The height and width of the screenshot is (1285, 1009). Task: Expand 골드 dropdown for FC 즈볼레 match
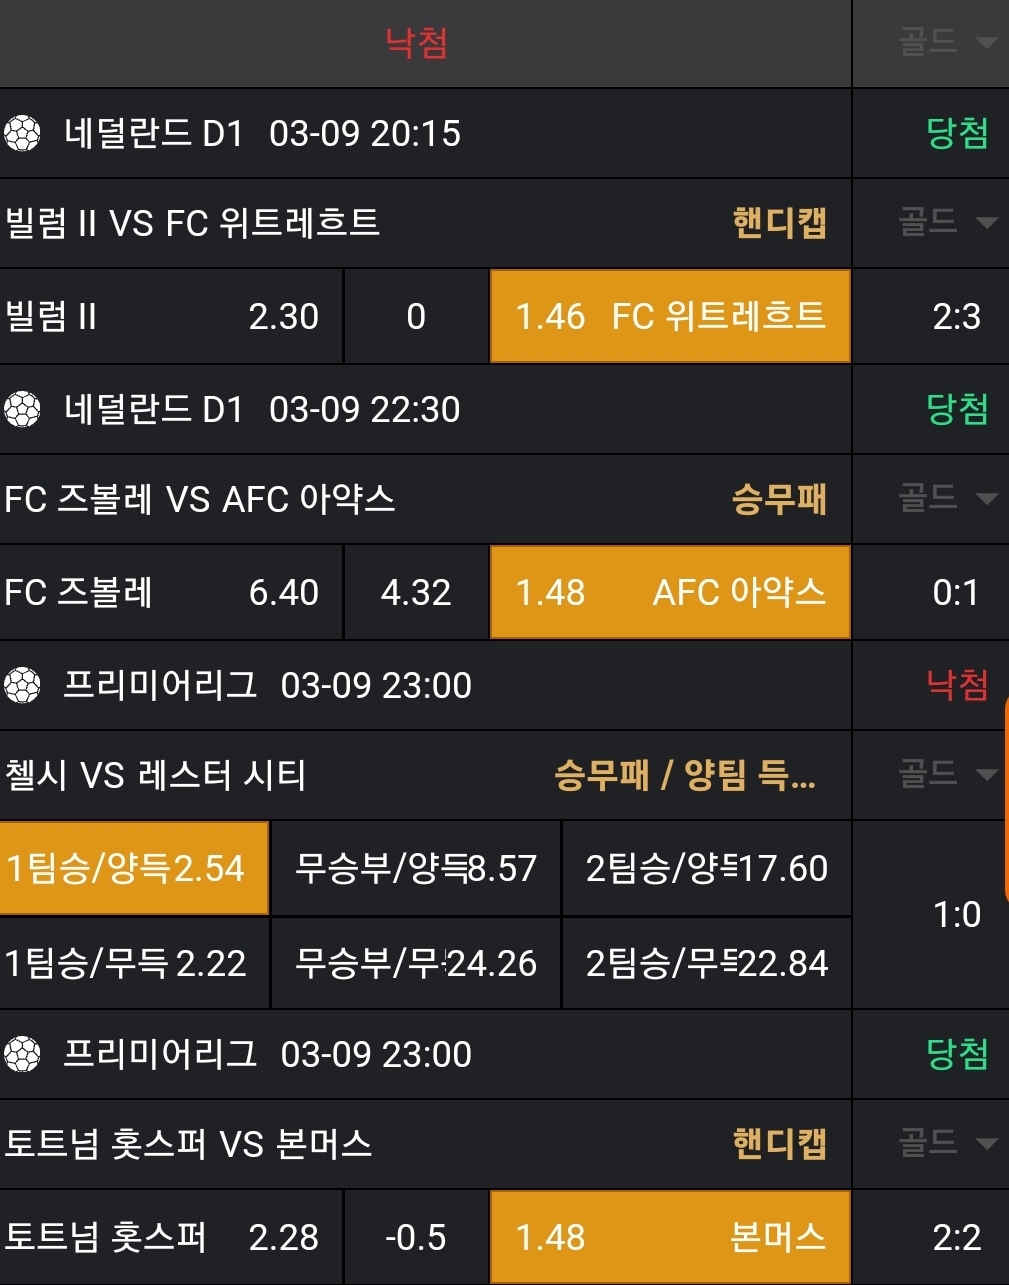pos(947,498)
